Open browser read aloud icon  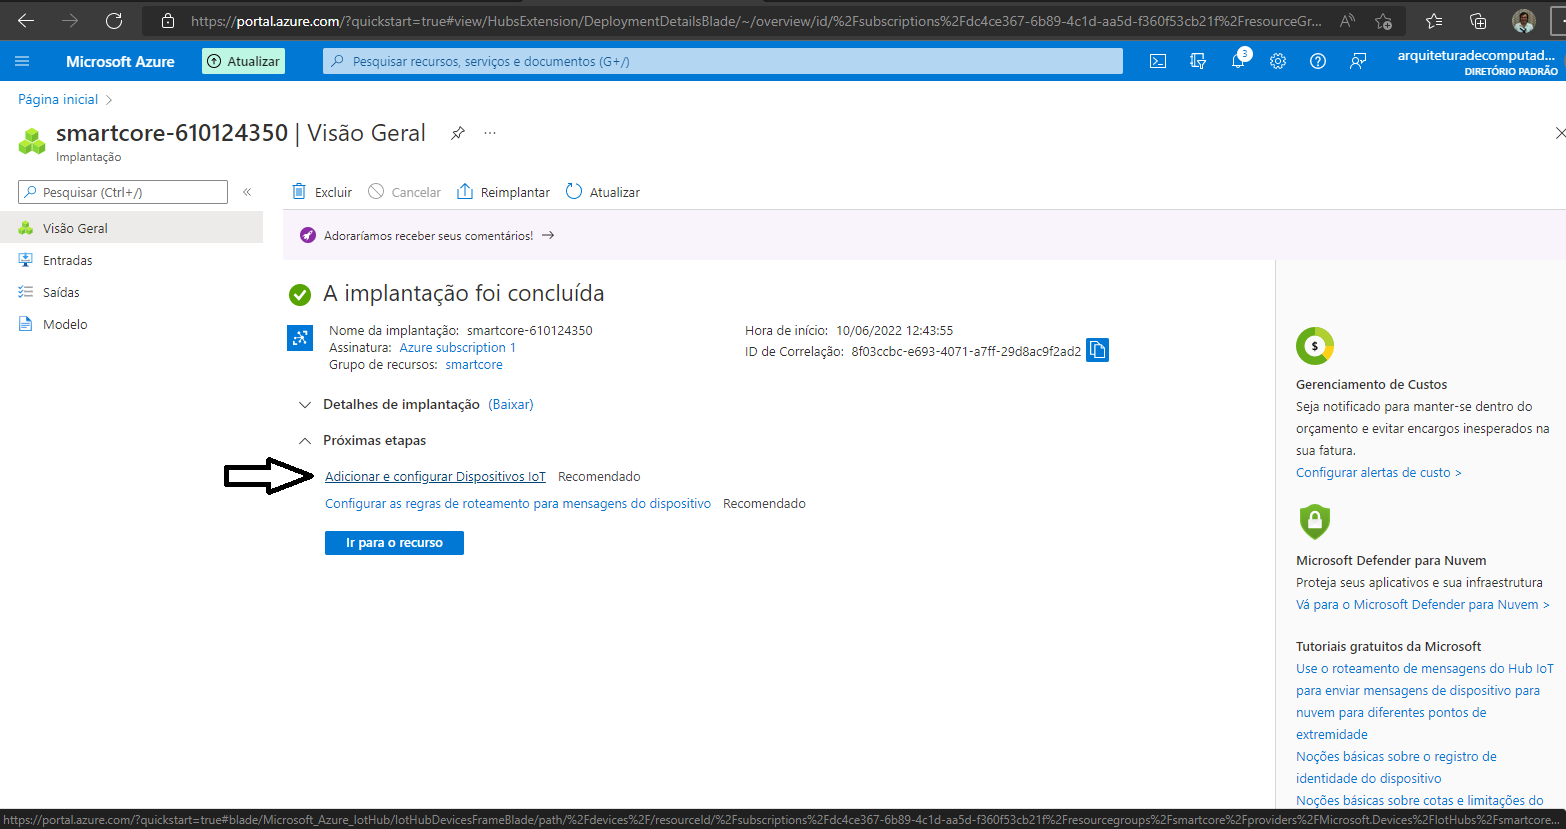[x=1348, y=20]
